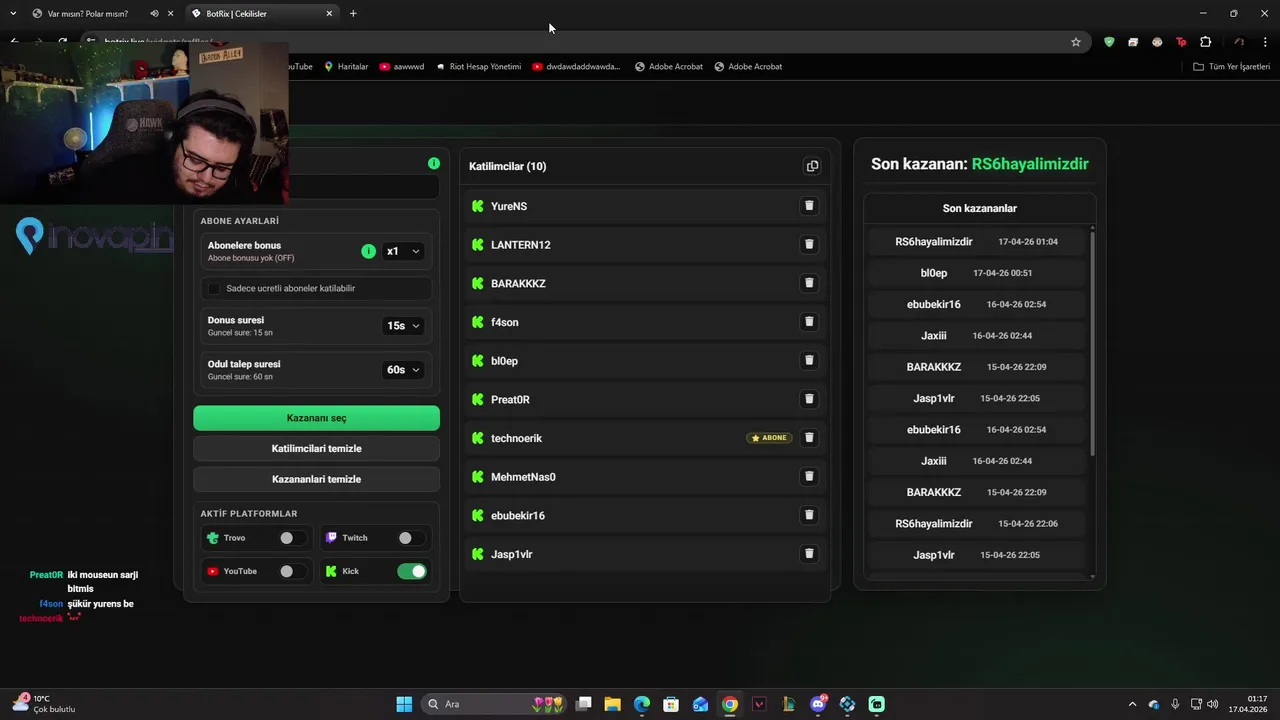This screenshot has width=1280, height=720.
Task: Click the info icon beside Abonelere bonus
Action: [x=368, y=251]
